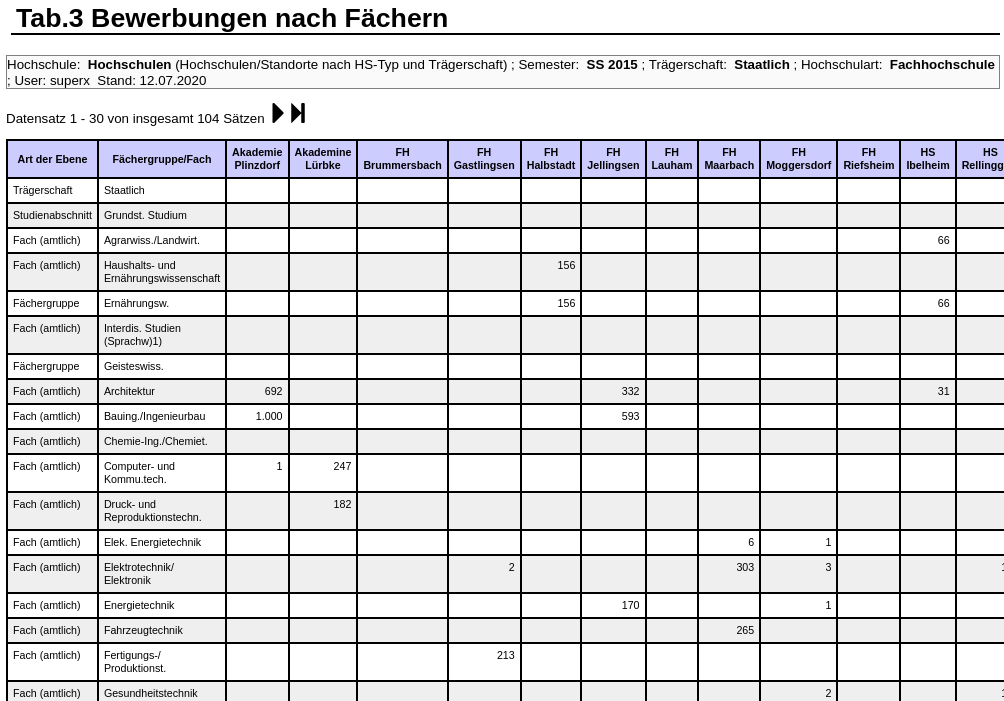Select the 'Bauing./Ingenieurbau' row label
Viewport: 1004px width, 701px height.
tap(154, 416)
